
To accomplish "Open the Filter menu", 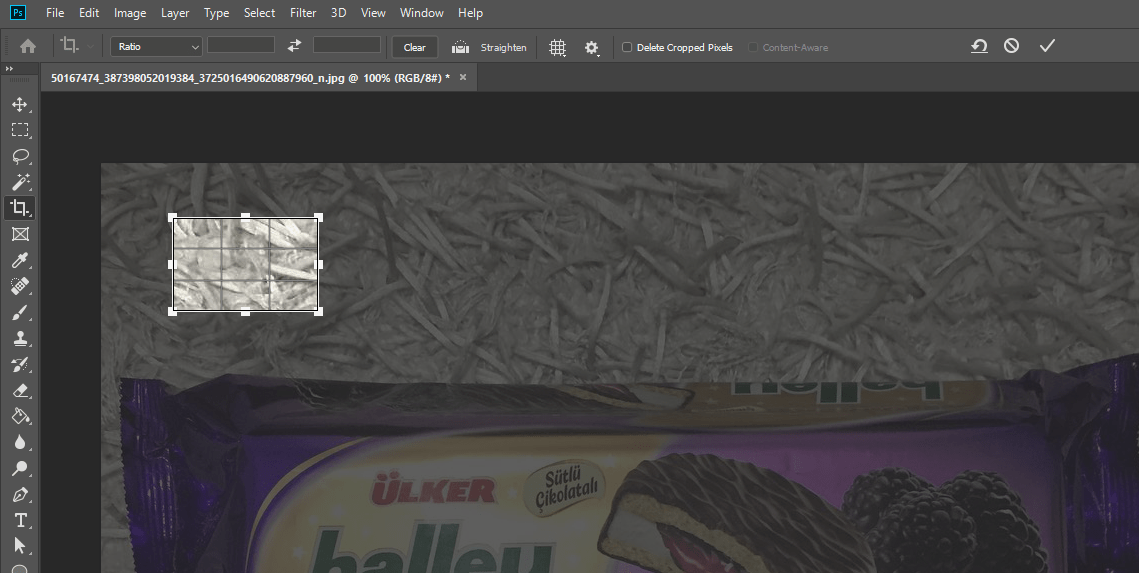I will tap(303, 13).
